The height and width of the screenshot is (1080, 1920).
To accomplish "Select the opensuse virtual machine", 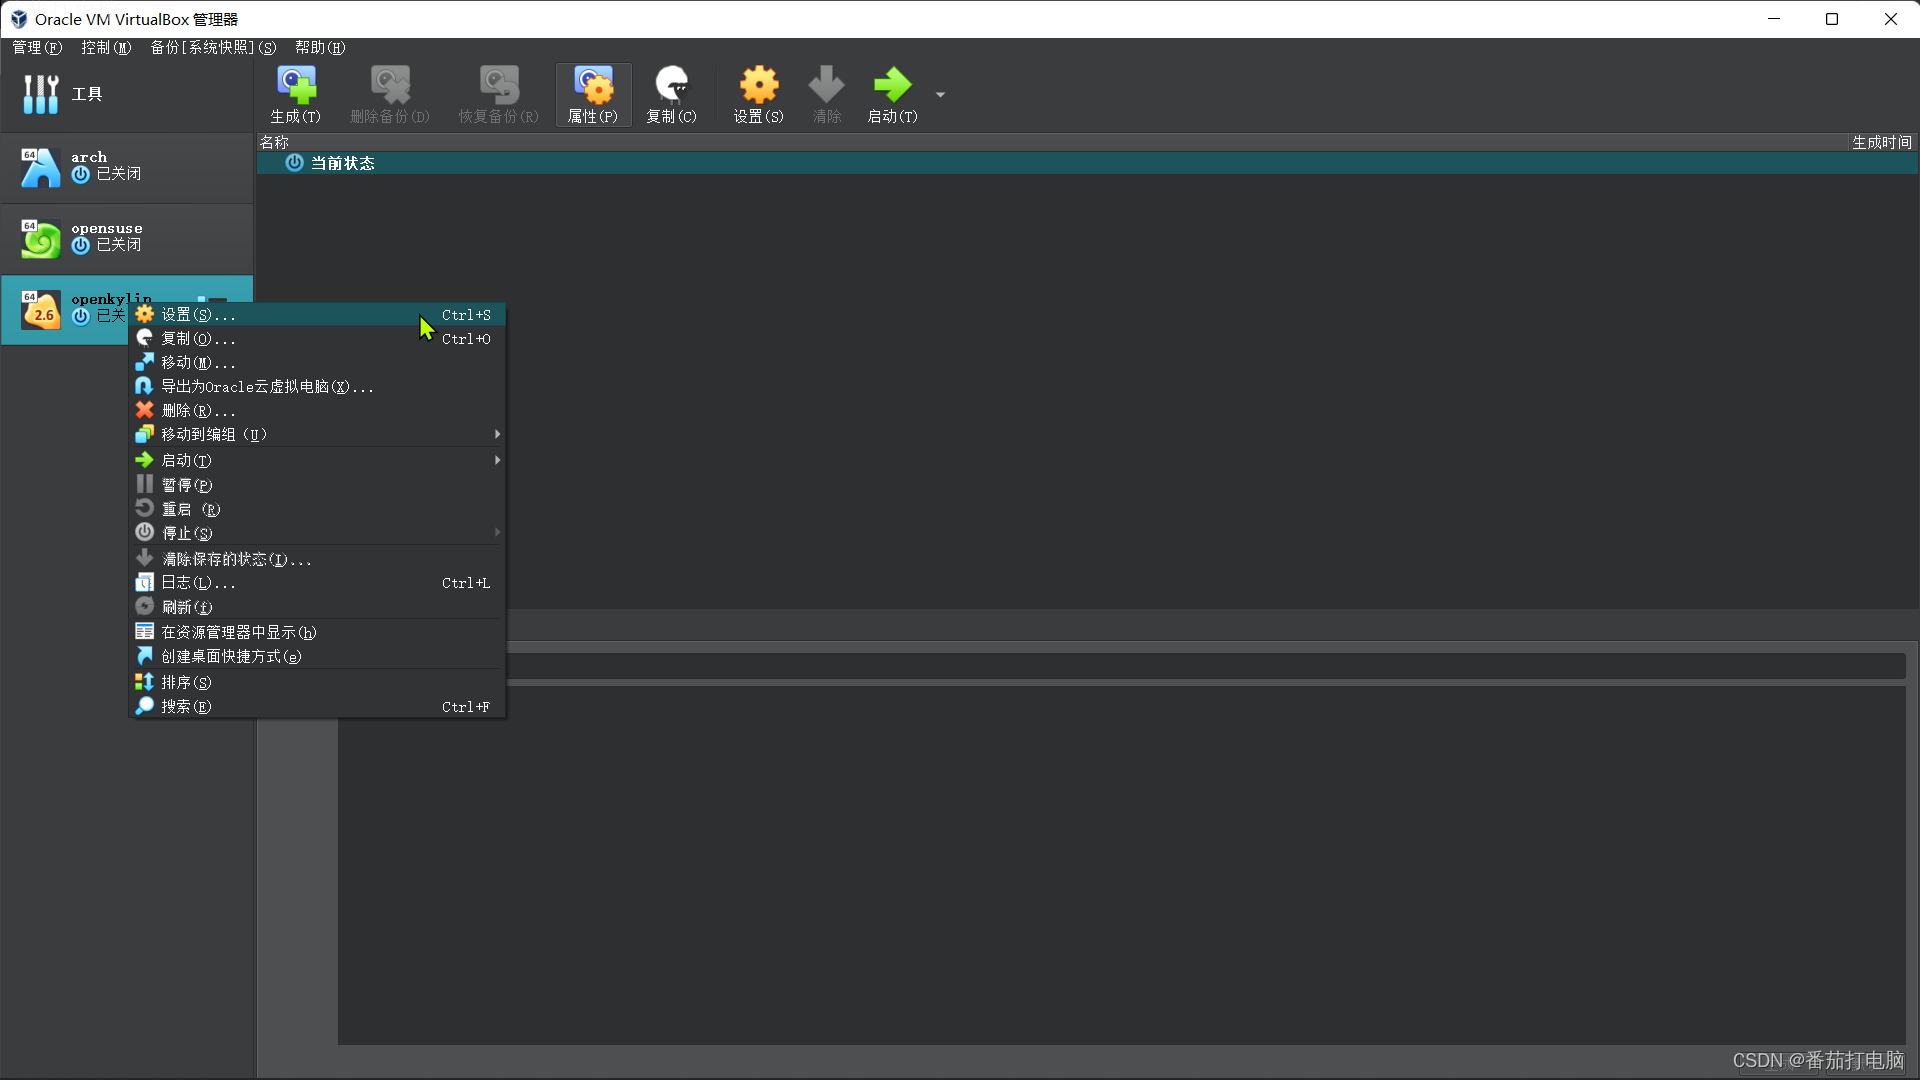I will coord(126,238).
